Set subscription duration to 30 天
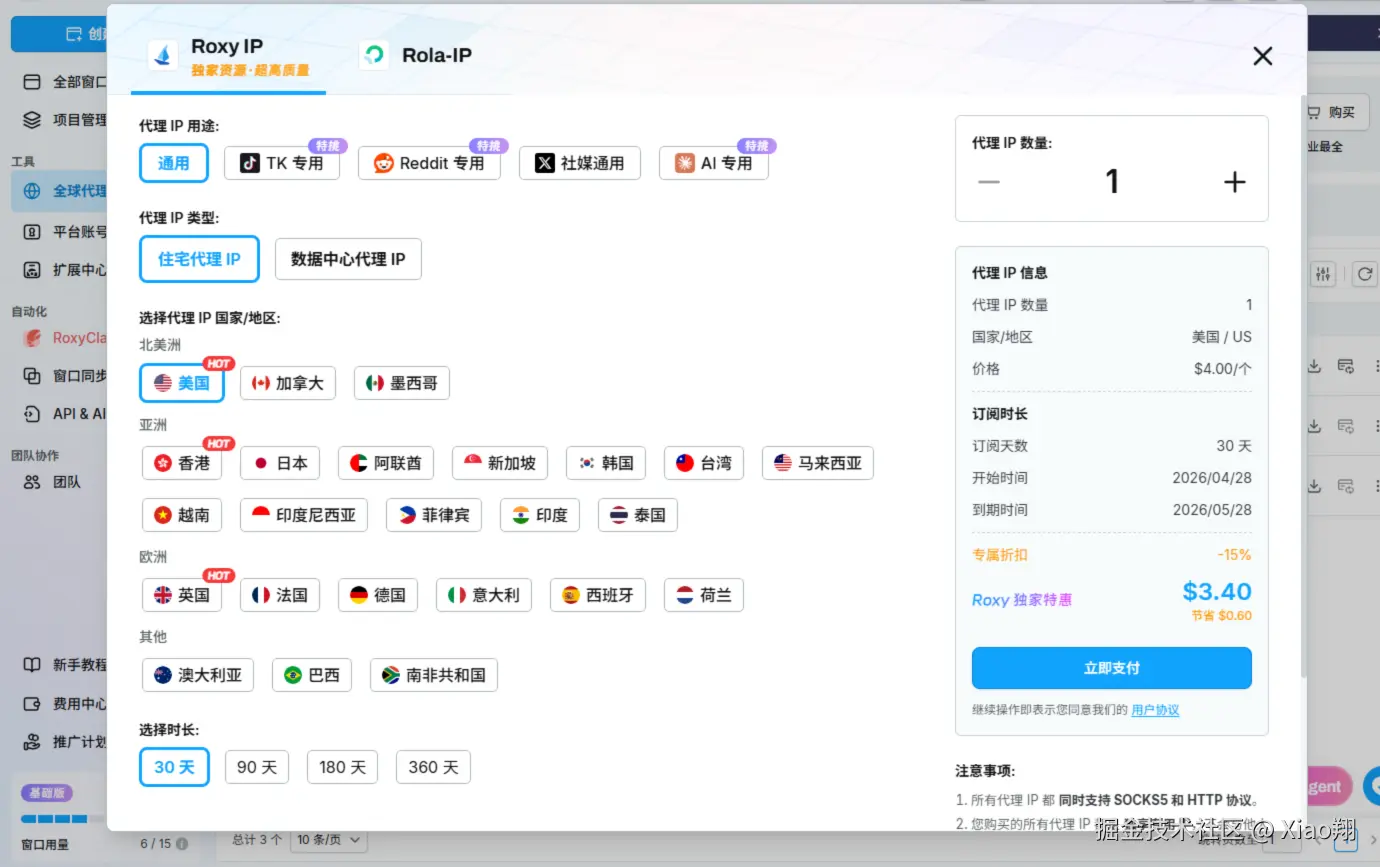The width and height of the screenshot is (1380, 867). pyautogui.click(x=174, y=767)
